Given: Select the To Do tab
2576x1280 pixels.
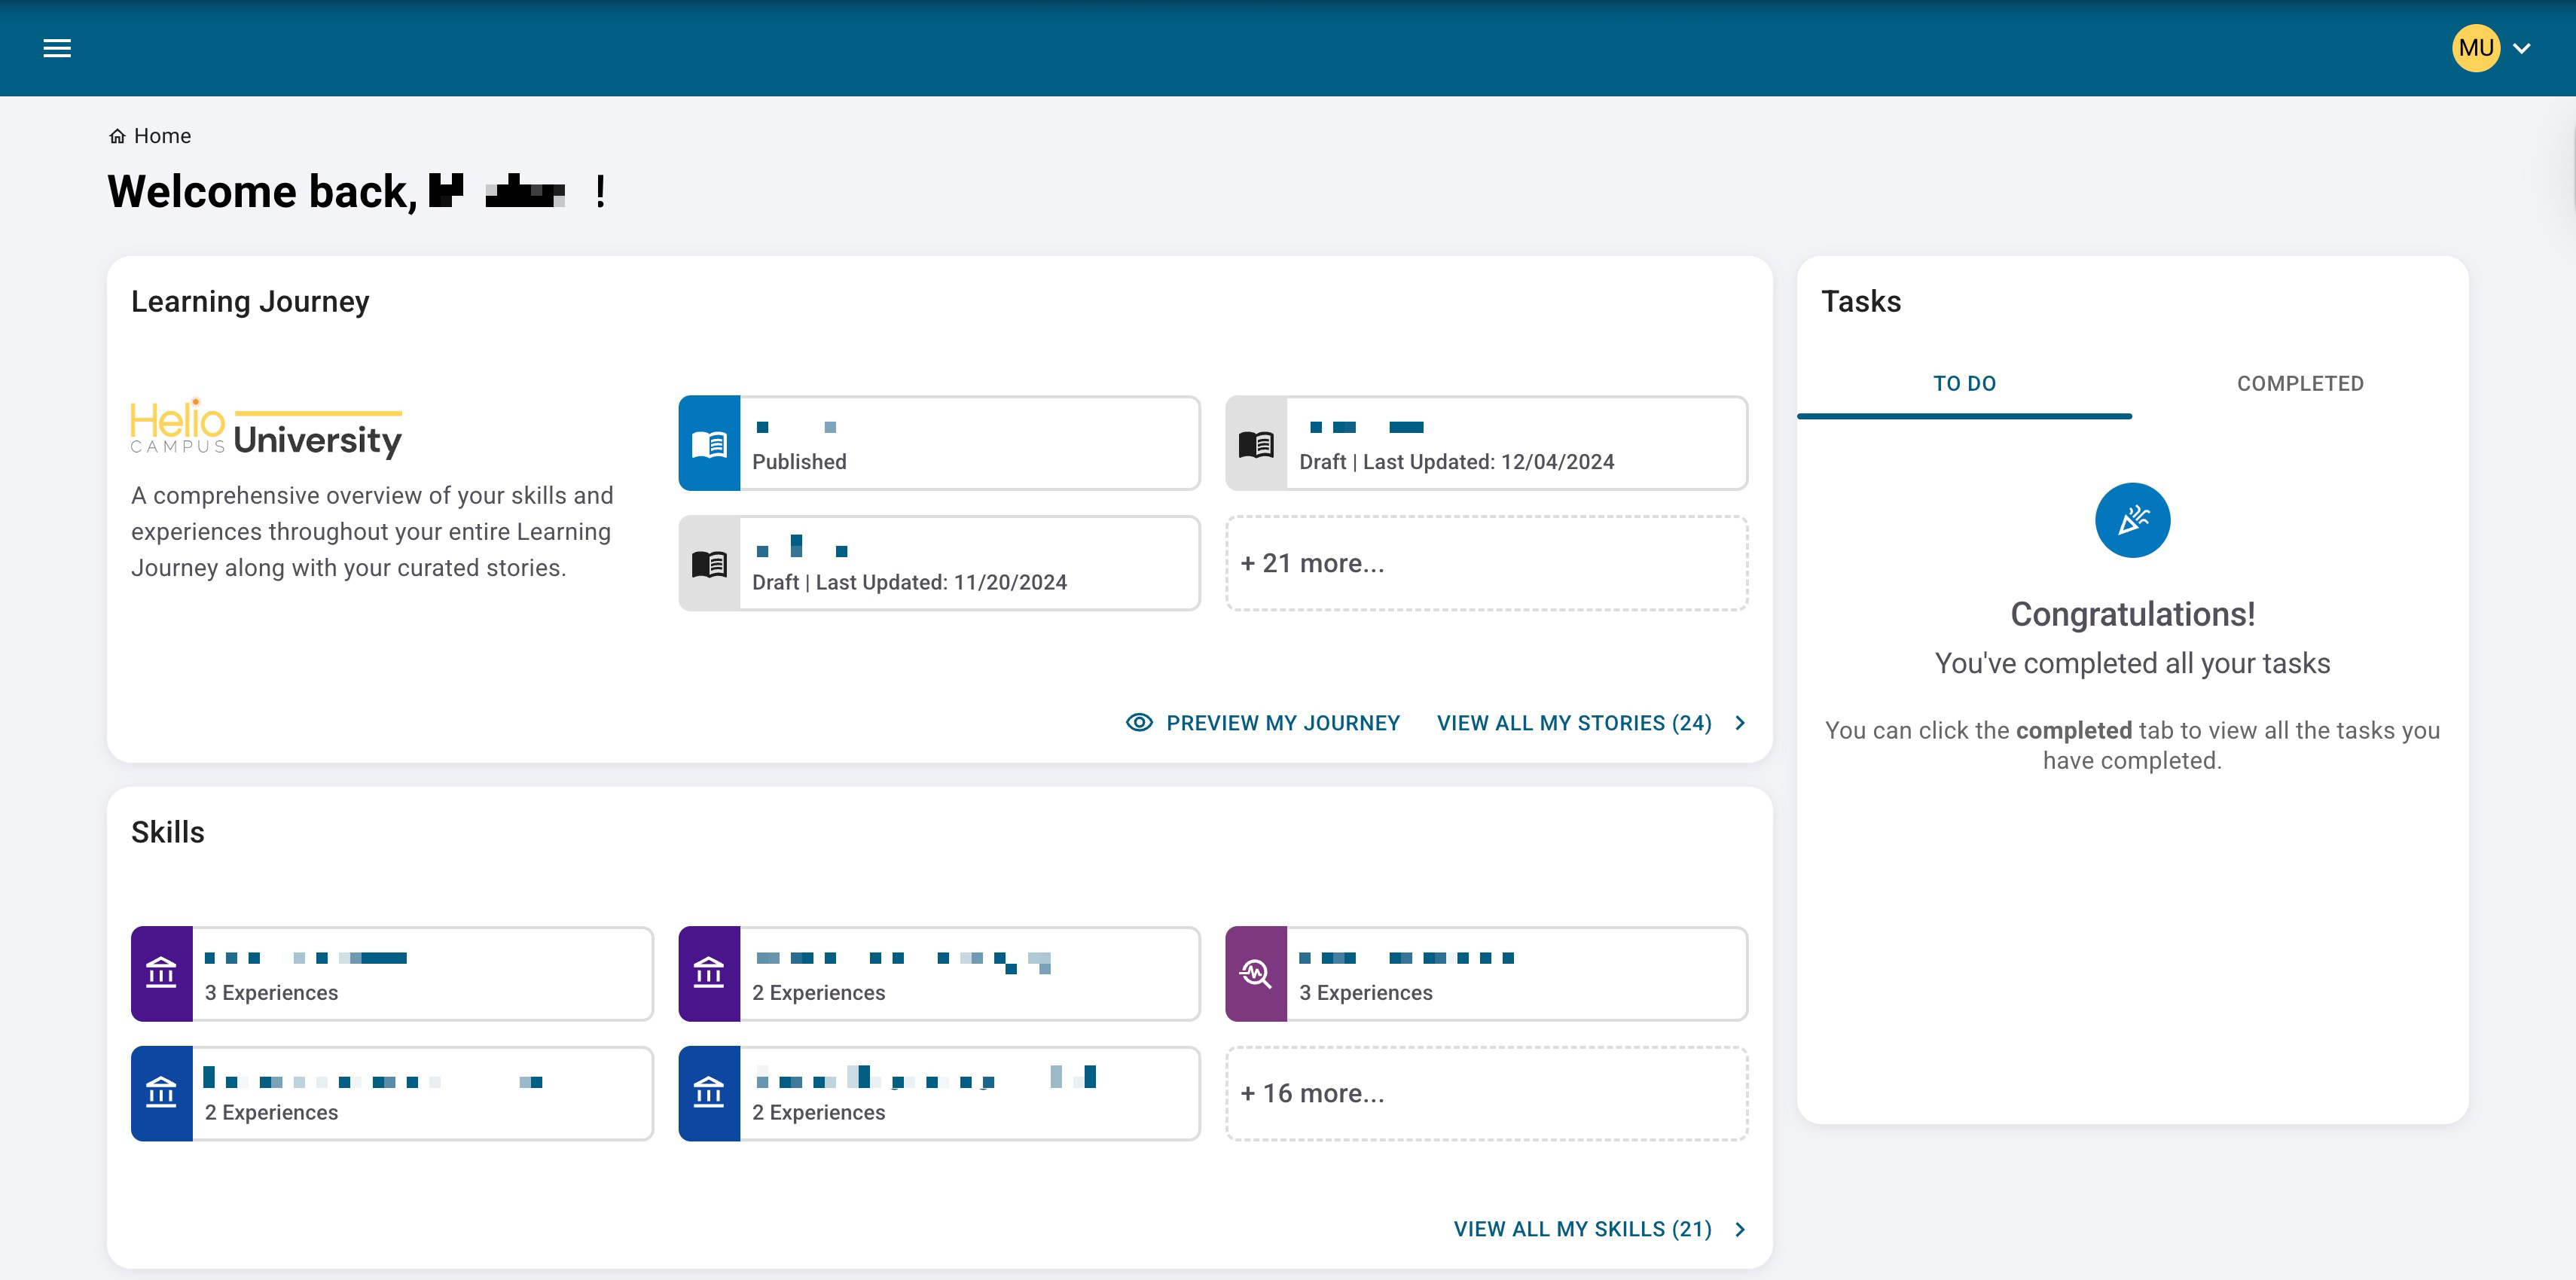Looking at the screenshot, I should (x=1964, y=384).
